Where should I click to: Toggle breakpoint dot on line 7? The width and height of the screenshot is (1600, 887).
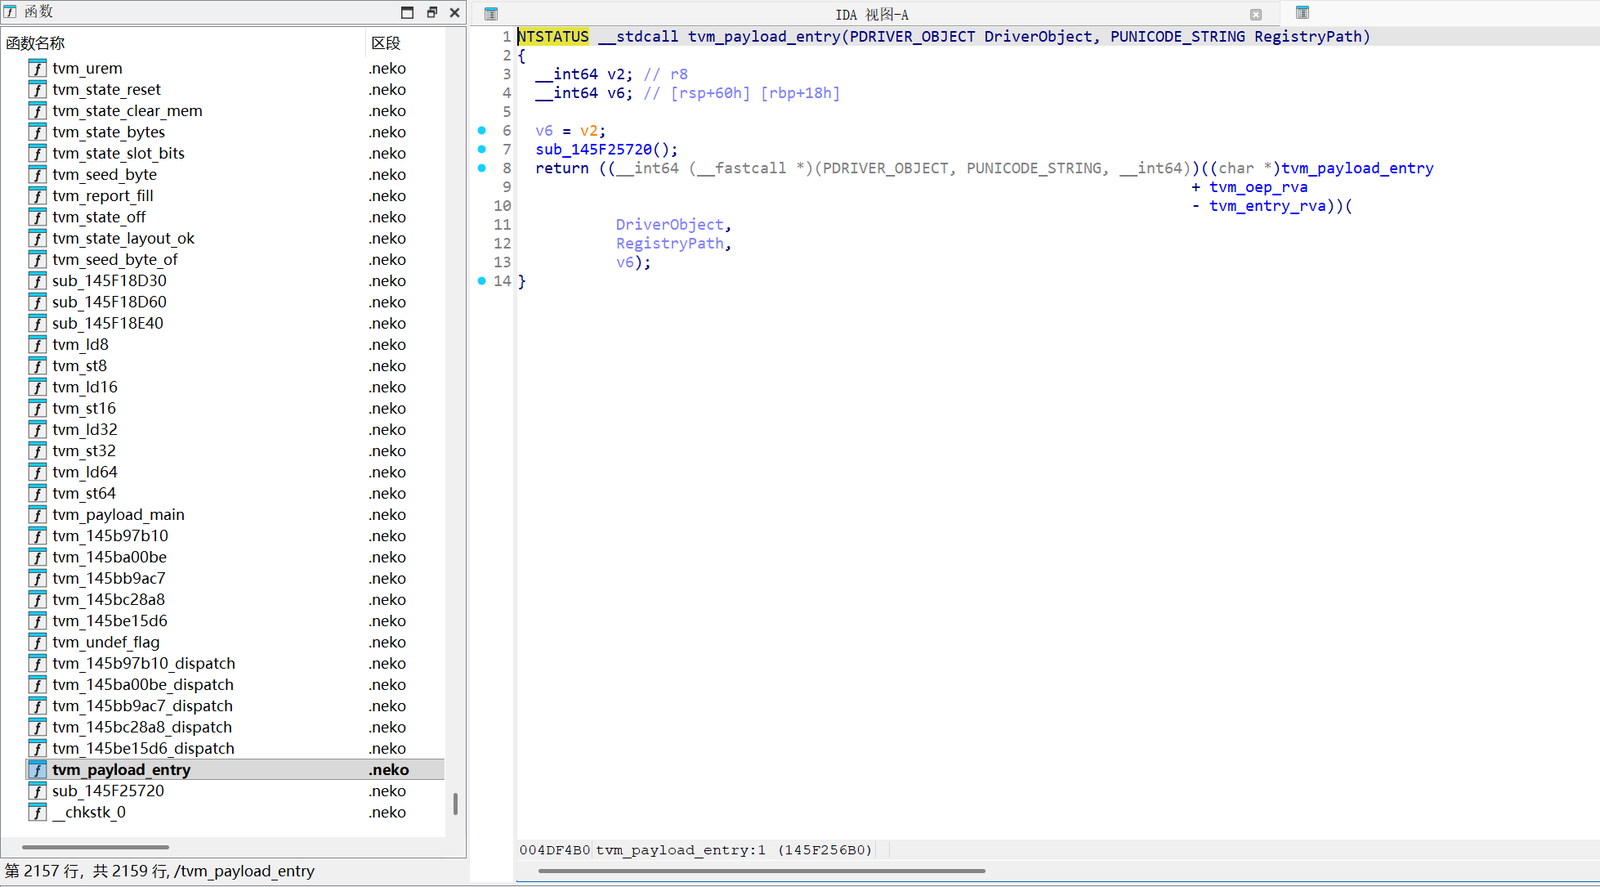(482, 149)
